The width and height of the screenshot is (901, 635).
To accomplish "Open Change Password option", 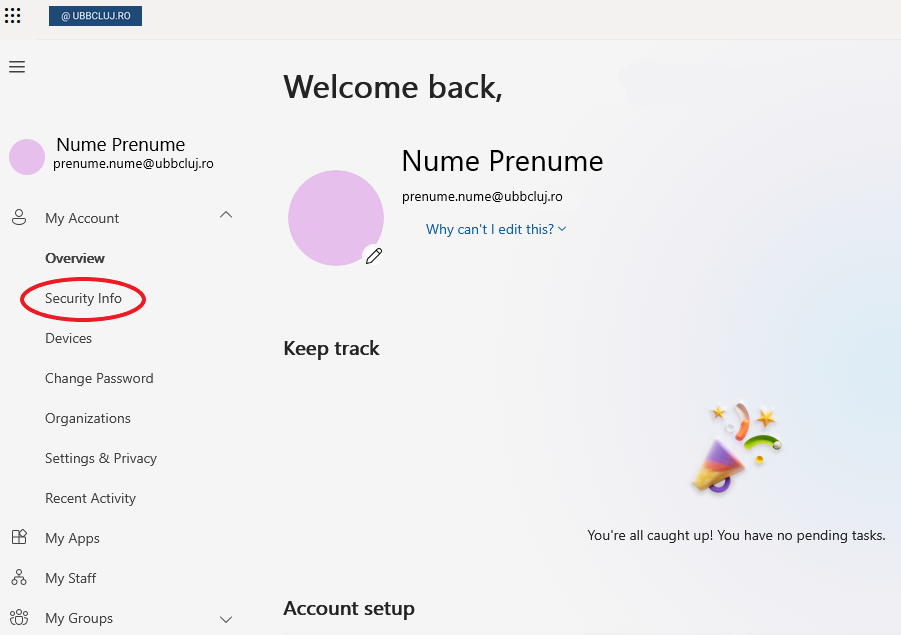I will (x=99, y=378).
